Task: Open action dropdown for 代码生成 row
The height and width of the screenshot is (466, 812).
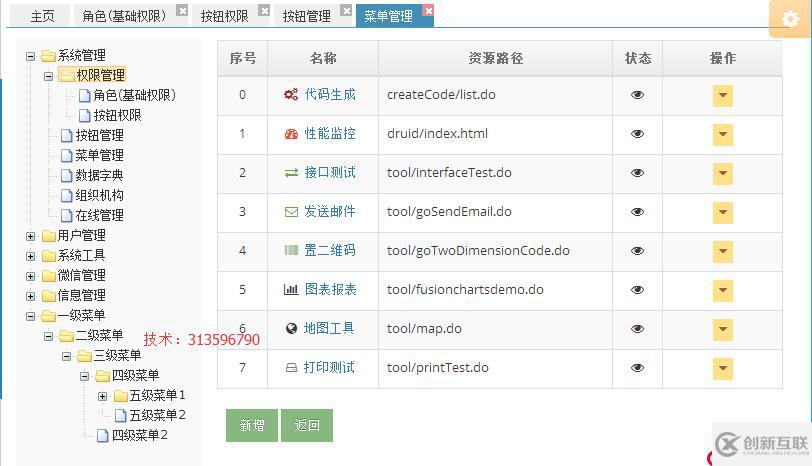Action: click(x=722, y=96)
